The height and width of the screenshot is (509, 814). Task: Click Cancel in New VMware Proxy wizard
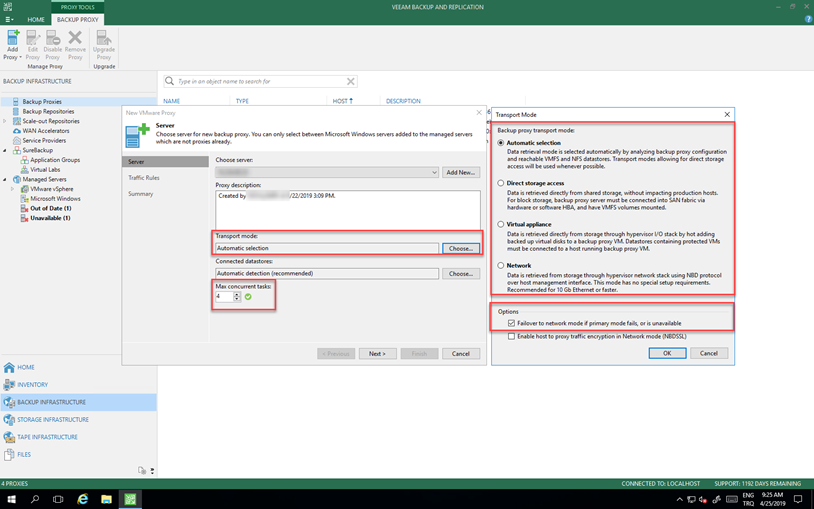(x=461, y=354)
